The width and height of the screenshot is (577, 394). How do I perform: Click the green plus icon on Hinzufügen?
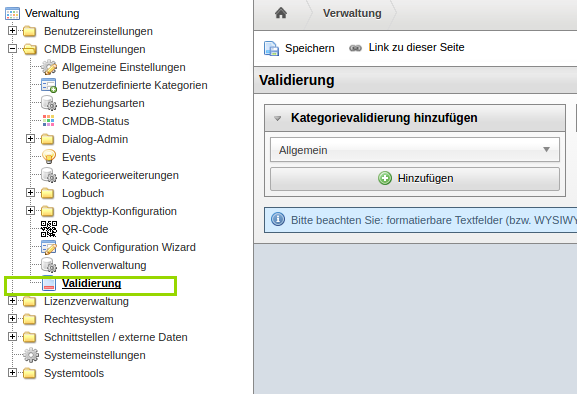[385, 178]
